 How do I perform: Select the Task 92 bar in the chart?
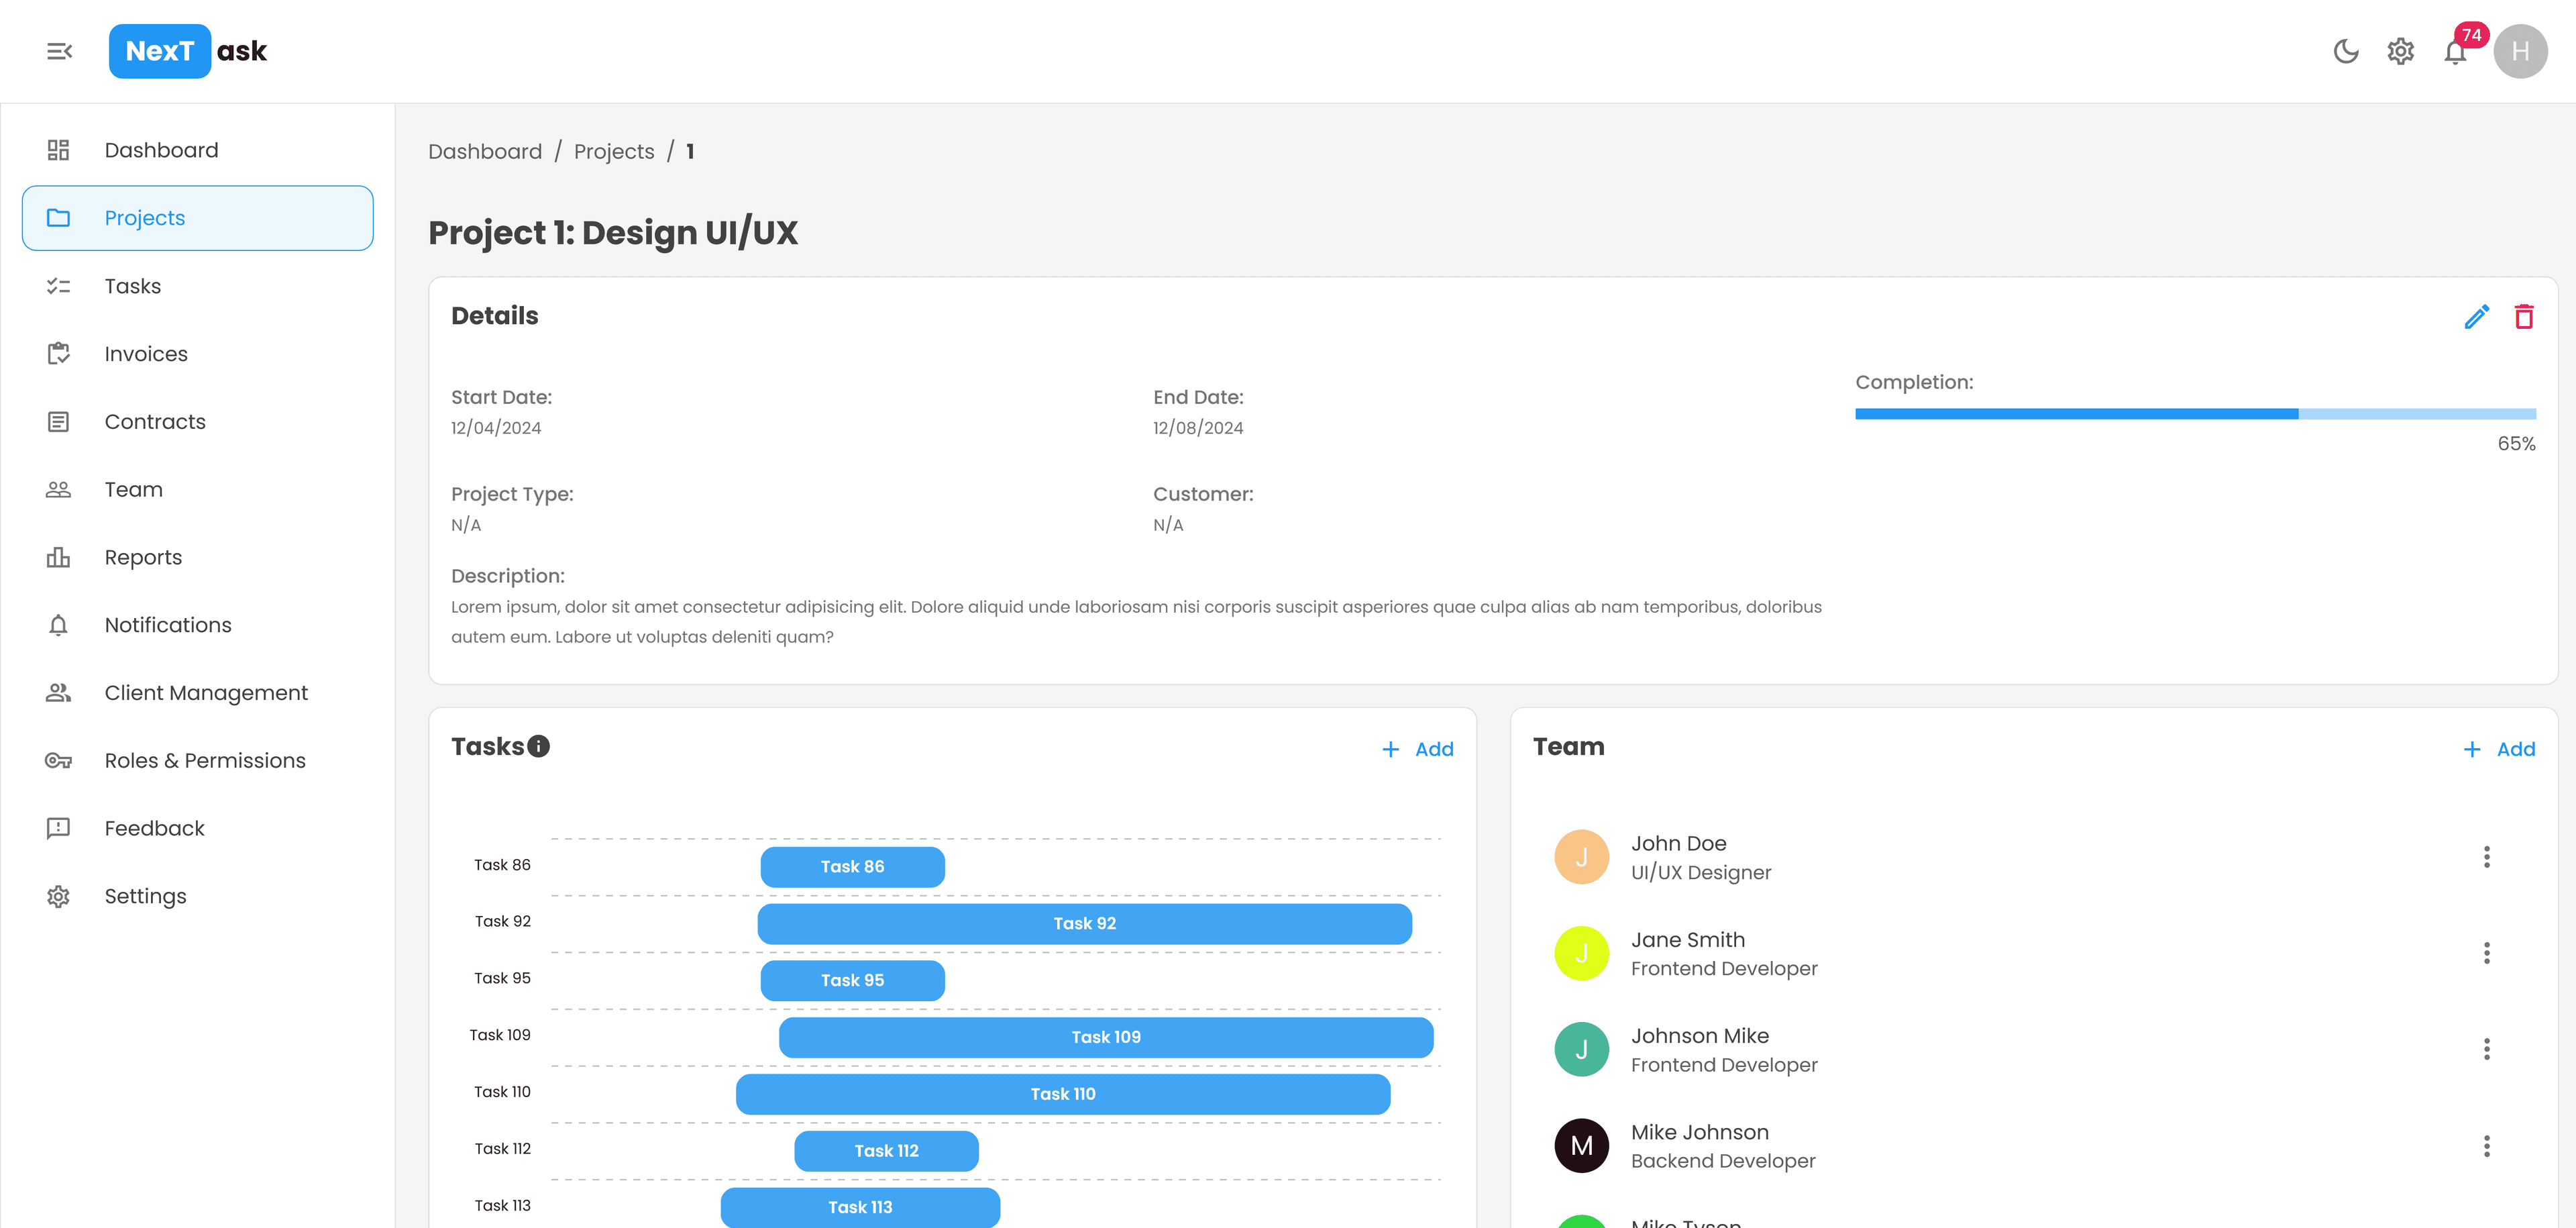point(1084,923)
